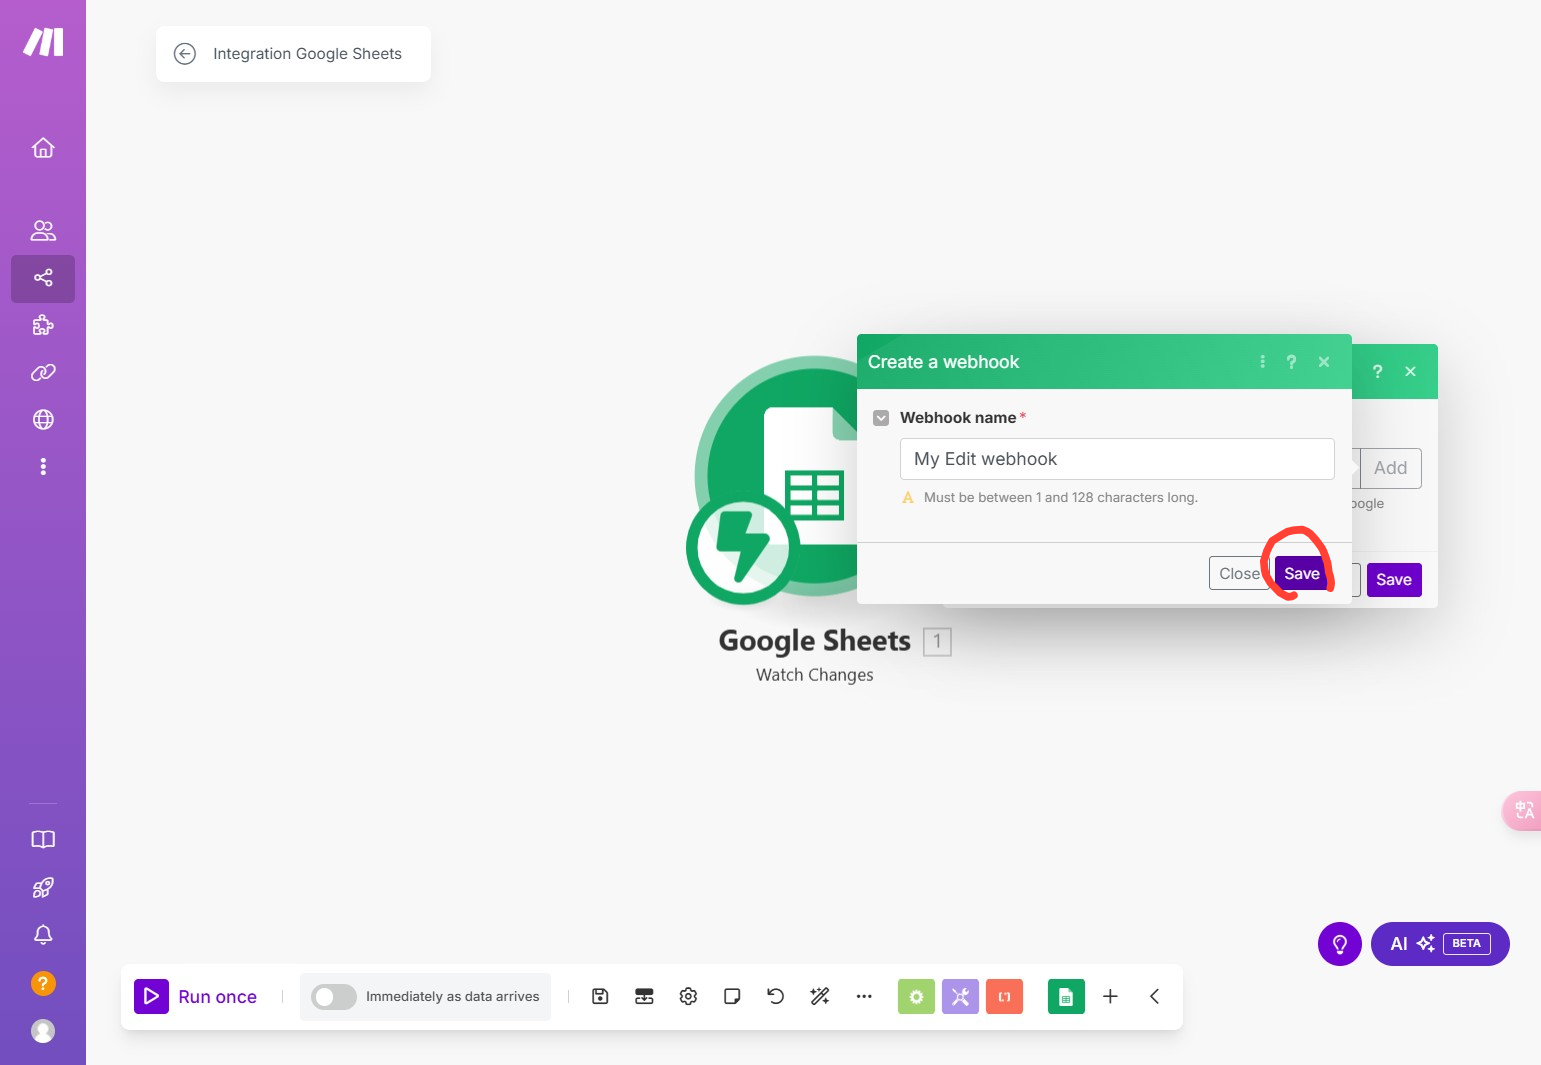Open the user profile avatar

[x=43, y=1030]
